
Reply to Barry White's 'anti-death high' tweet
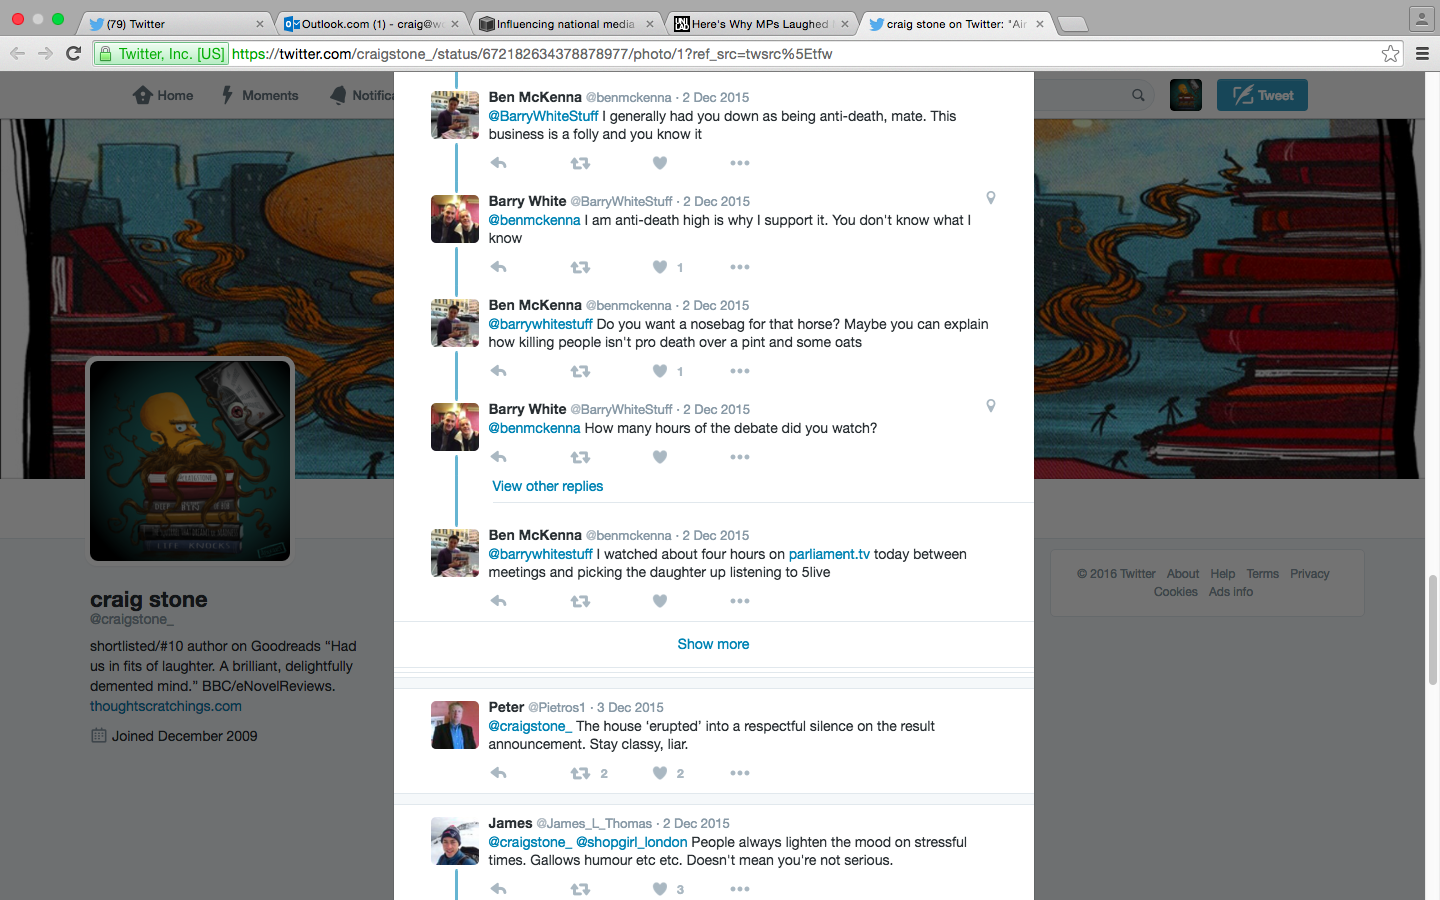pyautogui.click(x=498, y=267)
